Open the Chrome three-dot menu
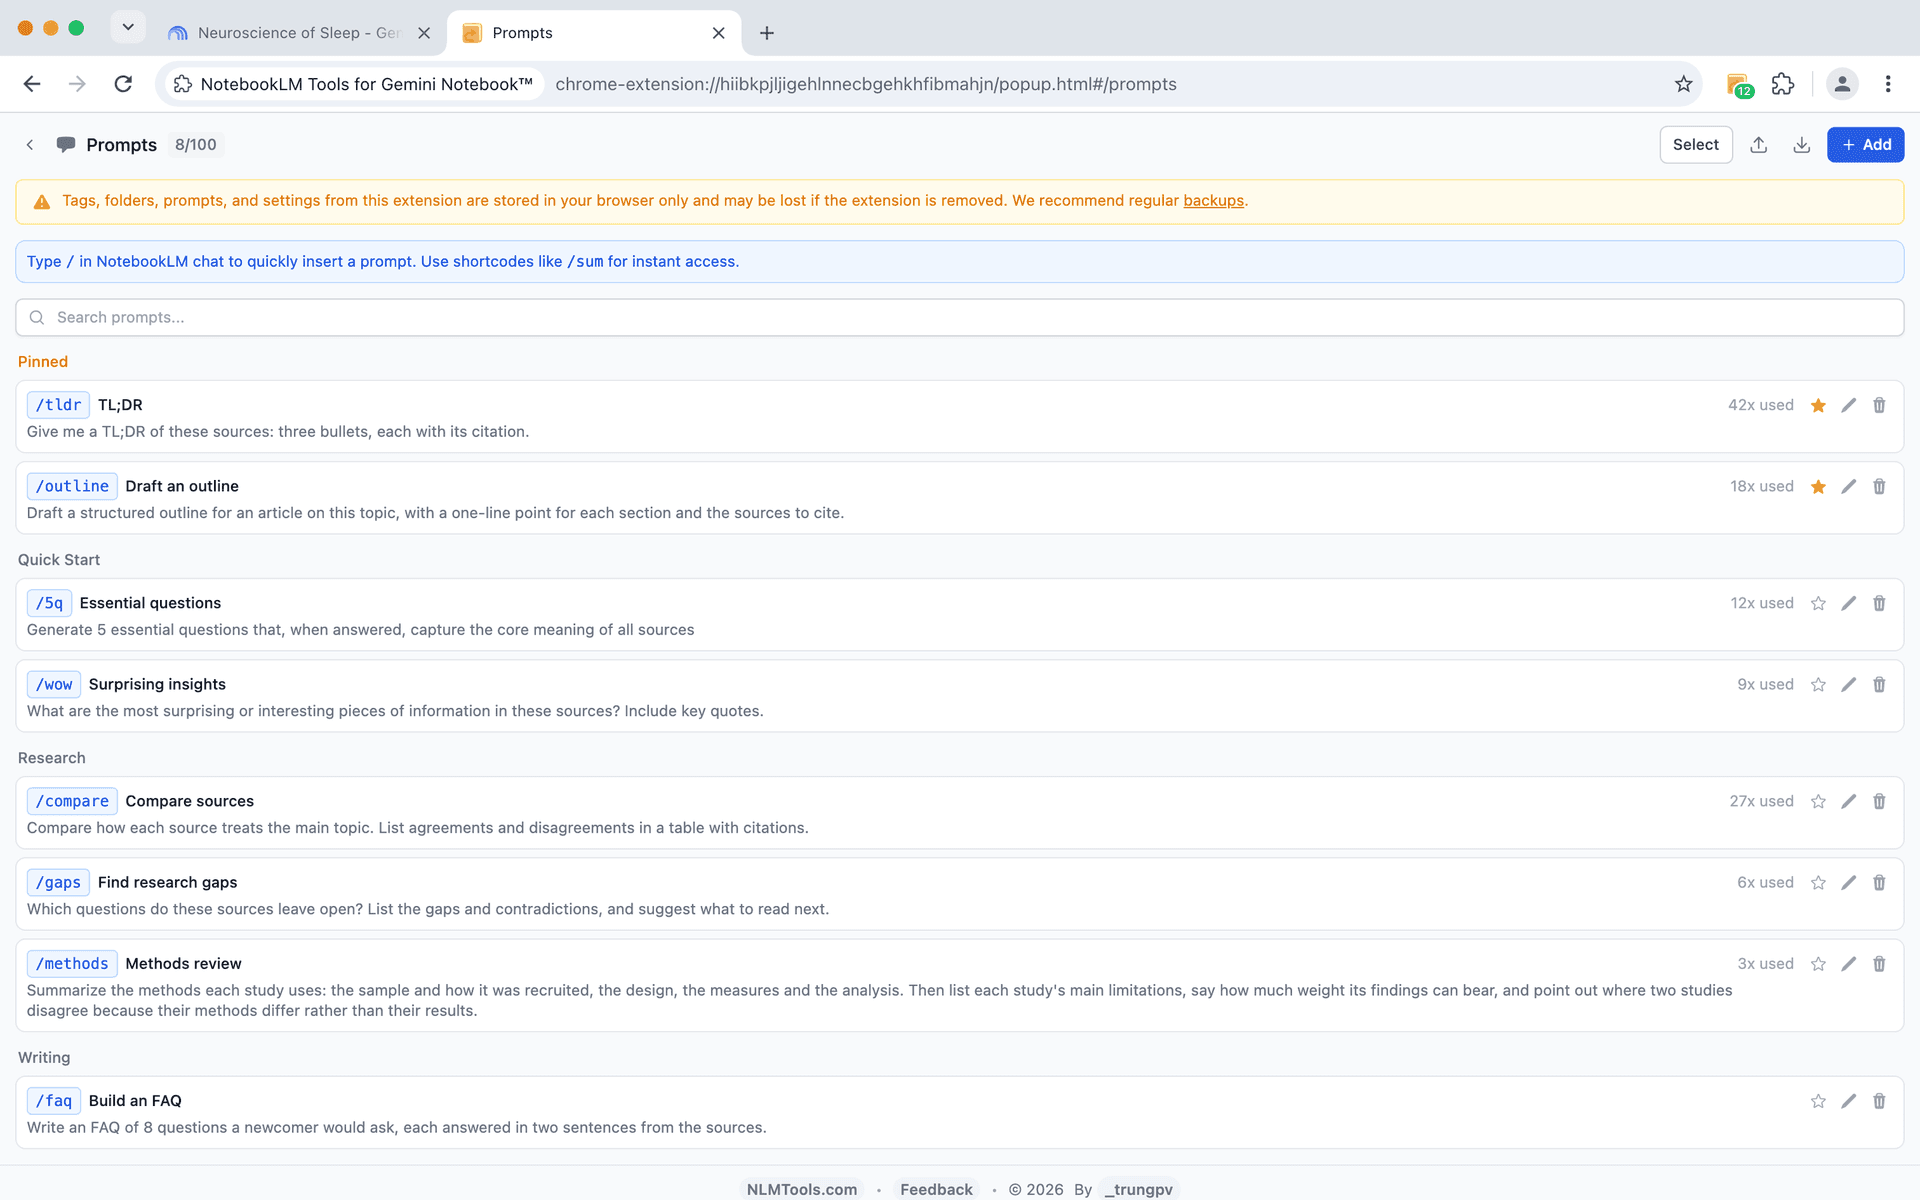This screenshot has width=1920, height=1200. pyautogui.click(x=1888, y=84)
